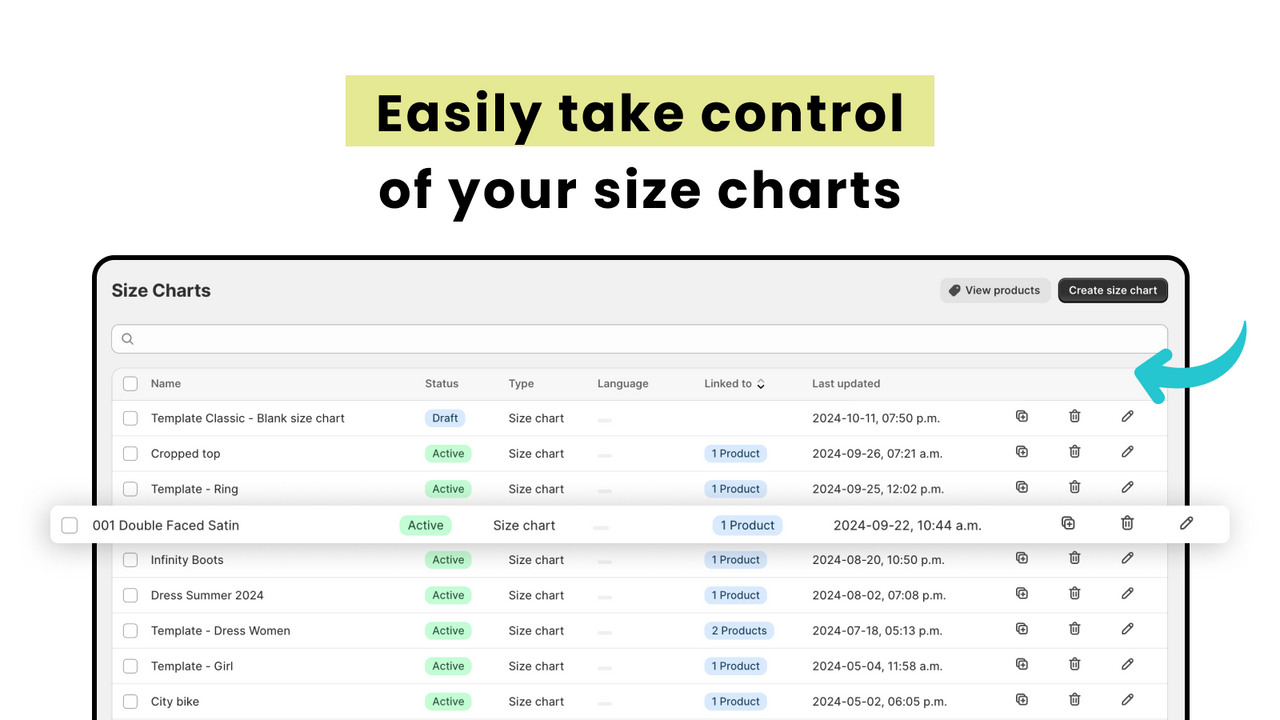Duplicate the Cropped top size chart

pos(1021,452)
